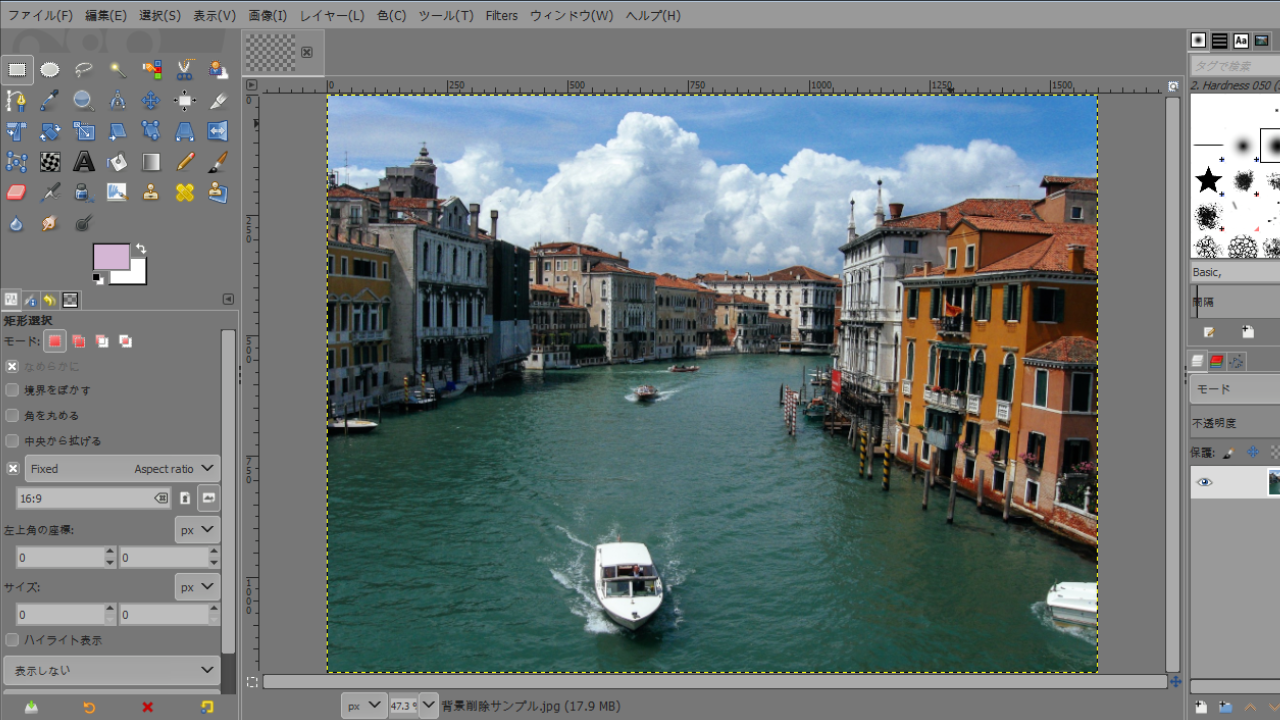Check the 角を丸める option
Viewport: 1280px width, 720px height.
pyautogui.click(x=10, y=413)
